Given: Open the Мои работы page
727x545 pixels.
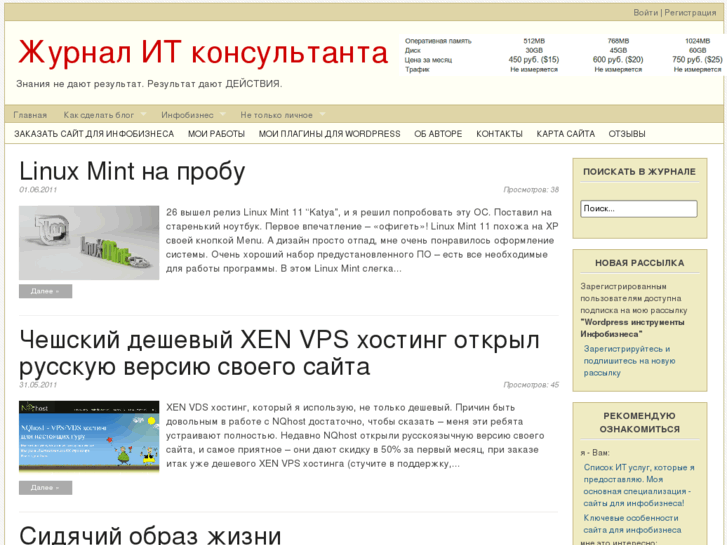Looking at the screenshot, I should (x=217, y=134).
